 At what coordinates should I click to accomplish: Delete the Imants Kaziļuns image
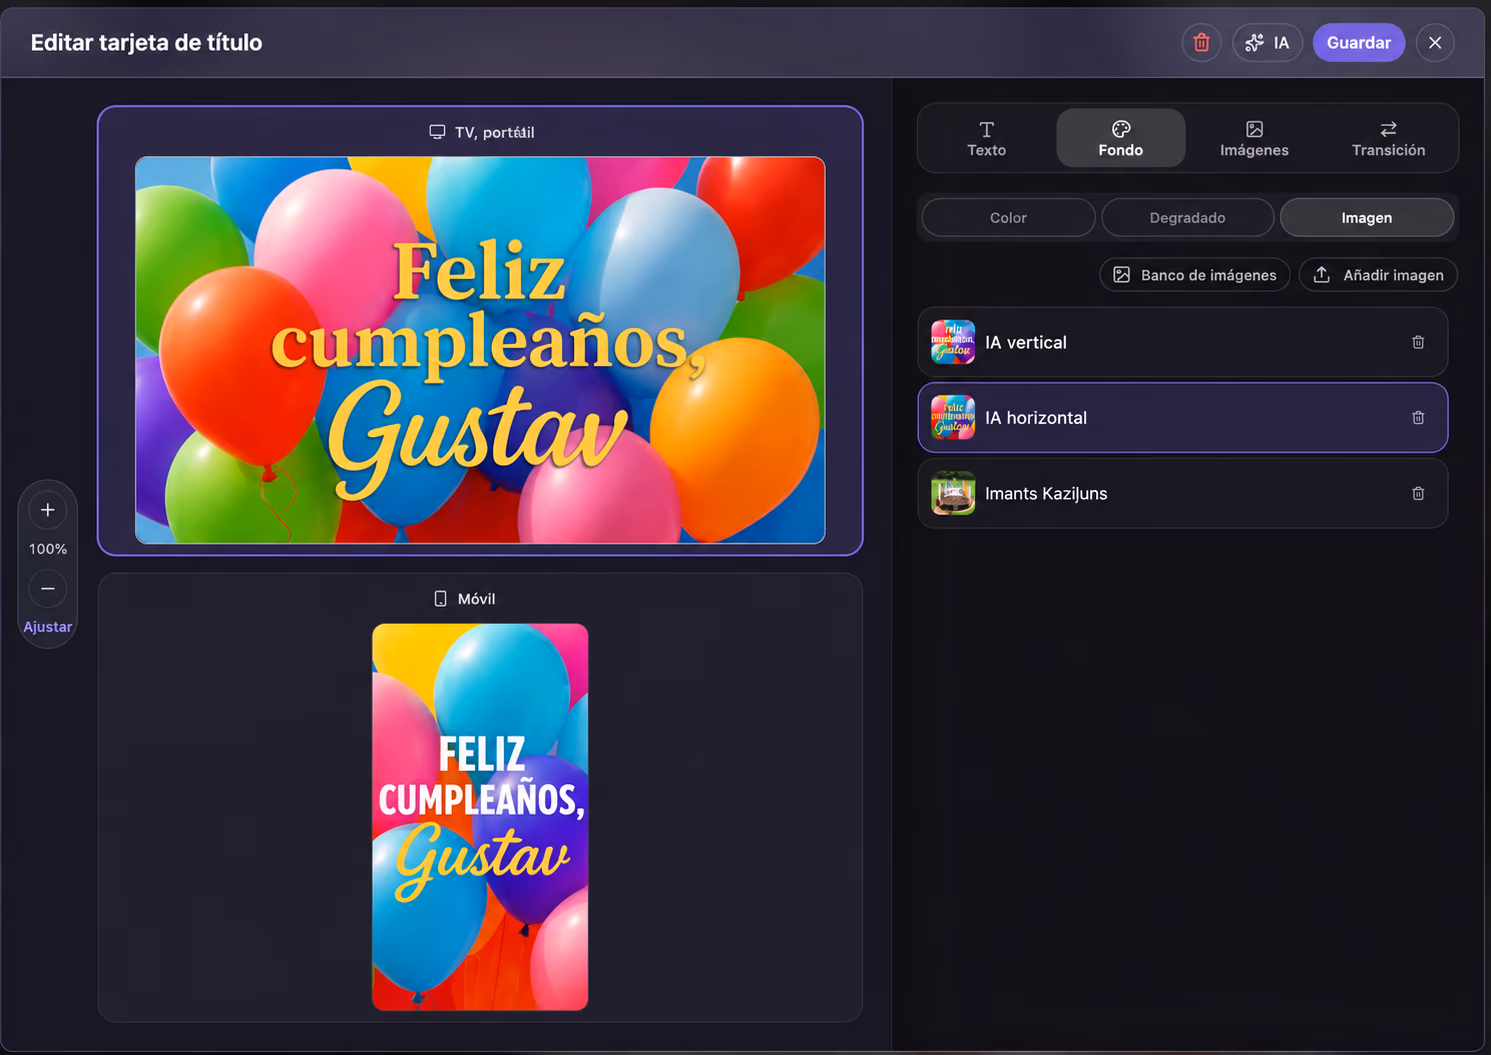pos(1418,493)
